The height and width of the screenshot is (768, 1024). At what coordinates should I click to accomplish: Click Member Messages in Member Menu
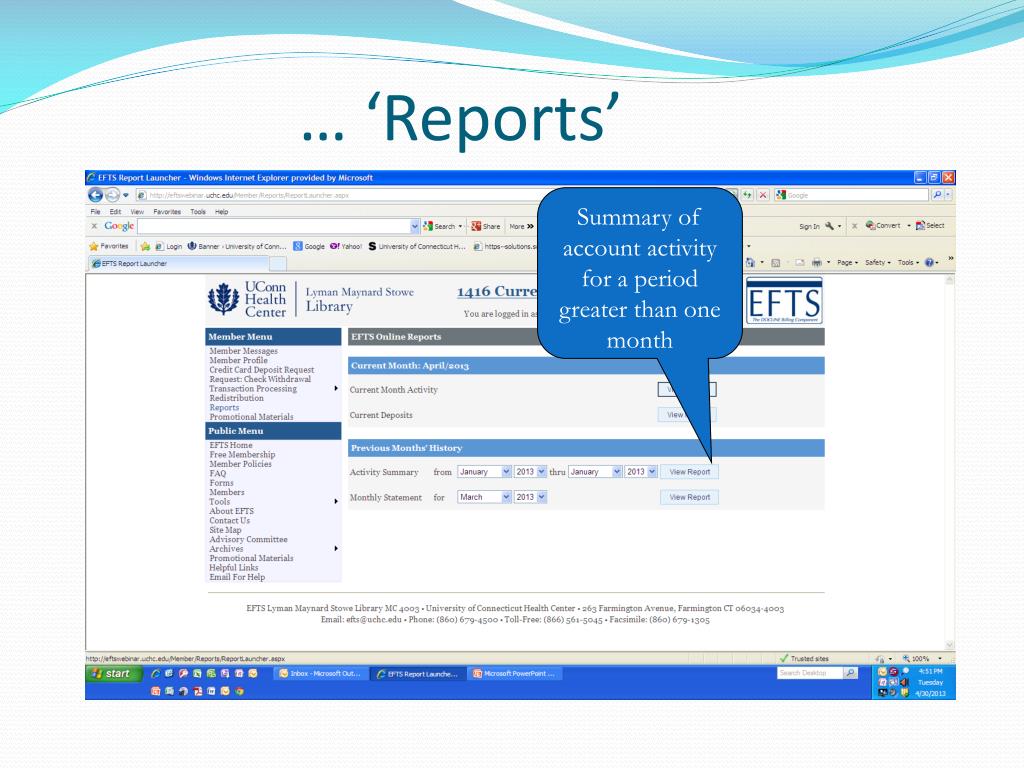click(244, 351)
